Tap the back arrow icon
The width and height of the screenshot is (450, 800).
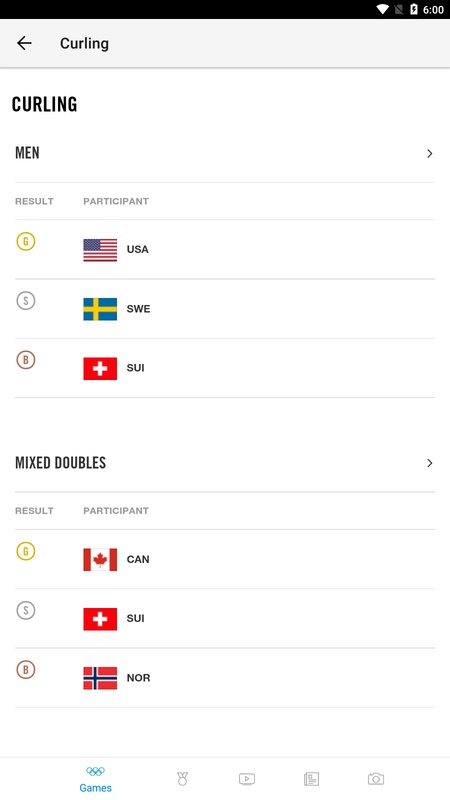[24, 43]
